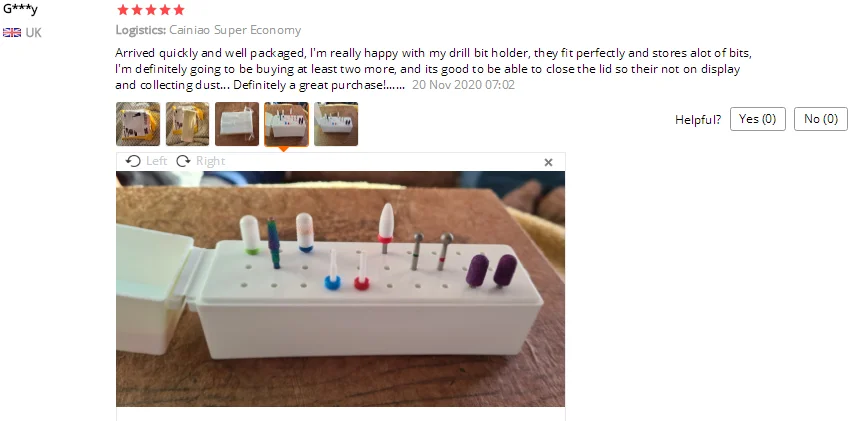The height and width of the screenshot is (421, 860).
Task: Rotate the review photo right
Action: click(200, 161)
